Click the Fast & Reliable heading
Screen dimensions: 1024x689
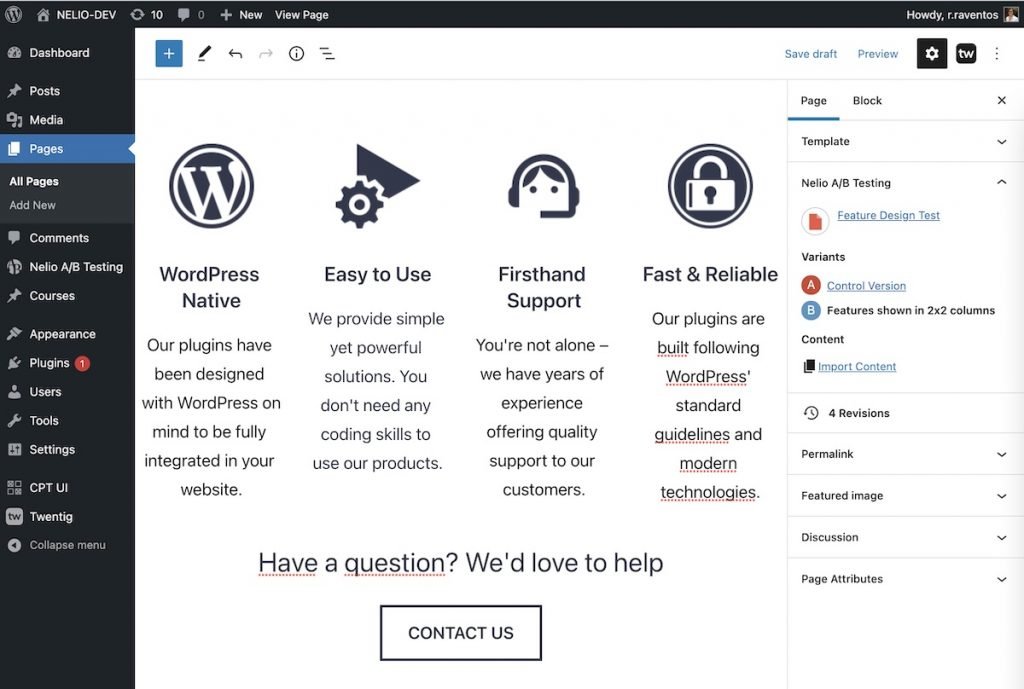(710, 274)
